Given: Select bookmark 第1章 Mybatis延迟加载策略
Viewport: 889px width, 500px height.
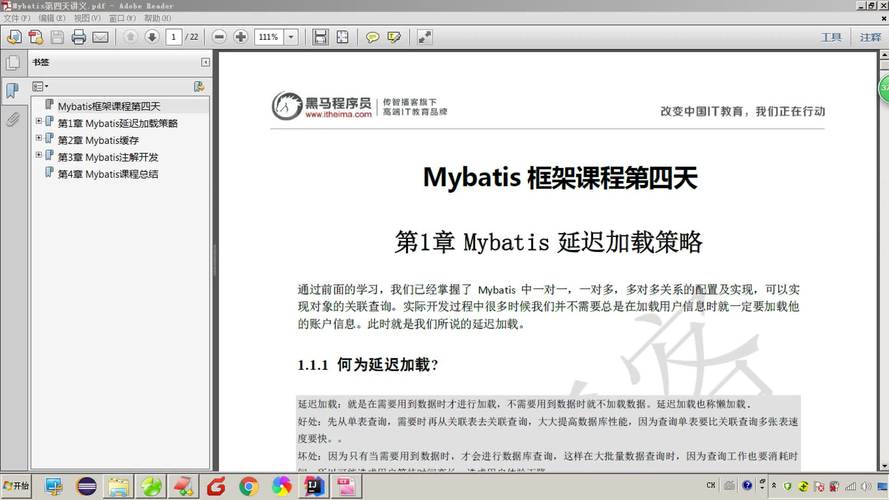Looking at the screenshot, I should point(117,123).
